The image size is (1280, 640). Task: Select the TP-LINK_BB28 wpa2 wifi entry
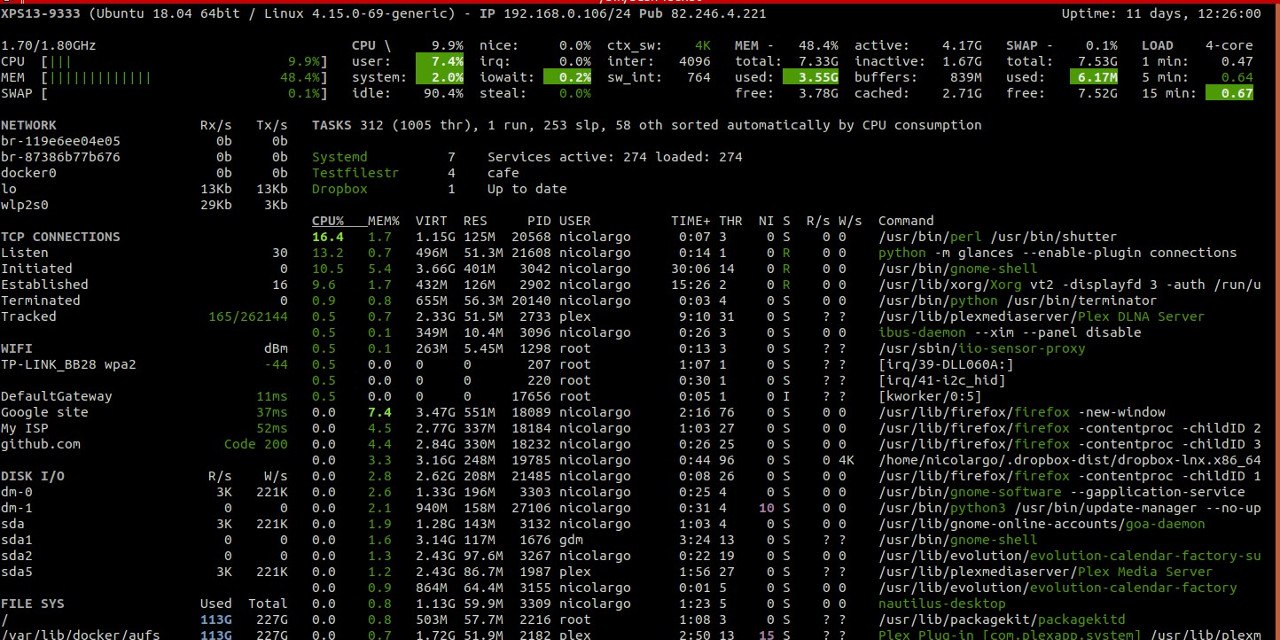click(x=144, y=365)
